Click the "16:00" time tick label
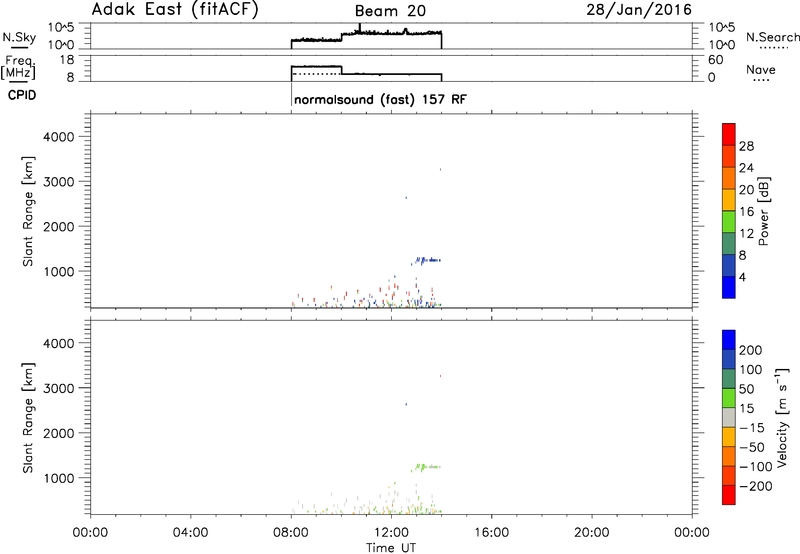This screenshot has width=800, height=554. [x=491, y=533]
